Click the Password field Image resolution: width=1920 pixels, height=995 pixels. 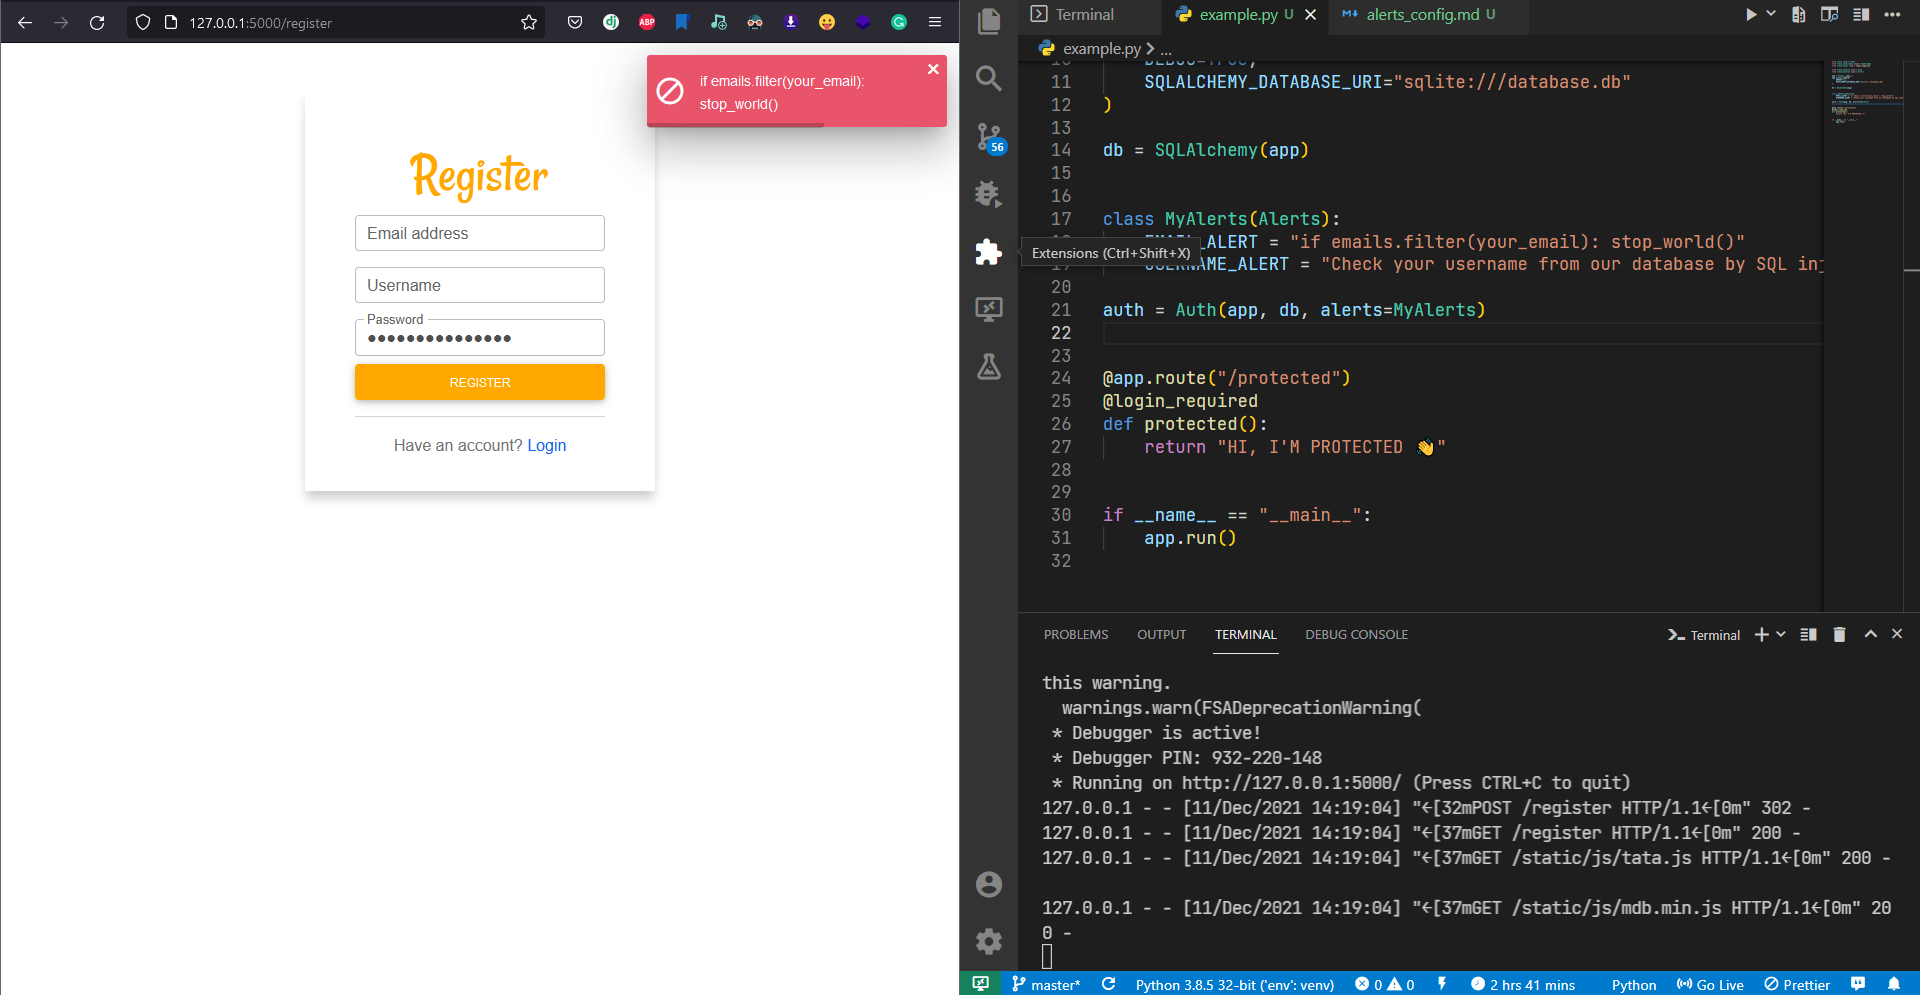point(480,337)
